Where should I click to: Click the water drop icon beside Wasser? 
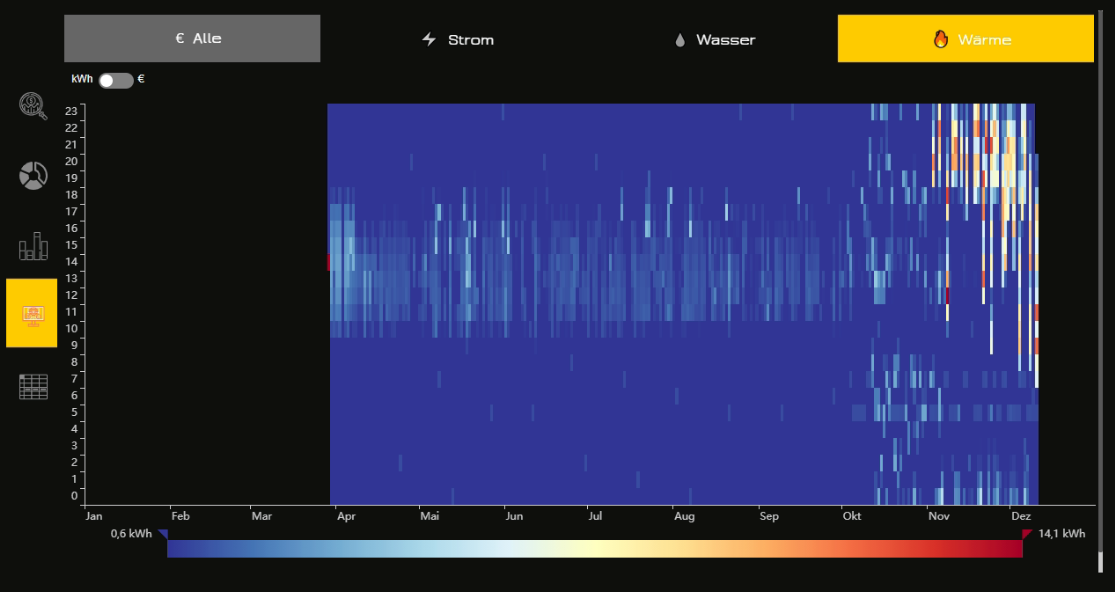(x=680, y=40)
